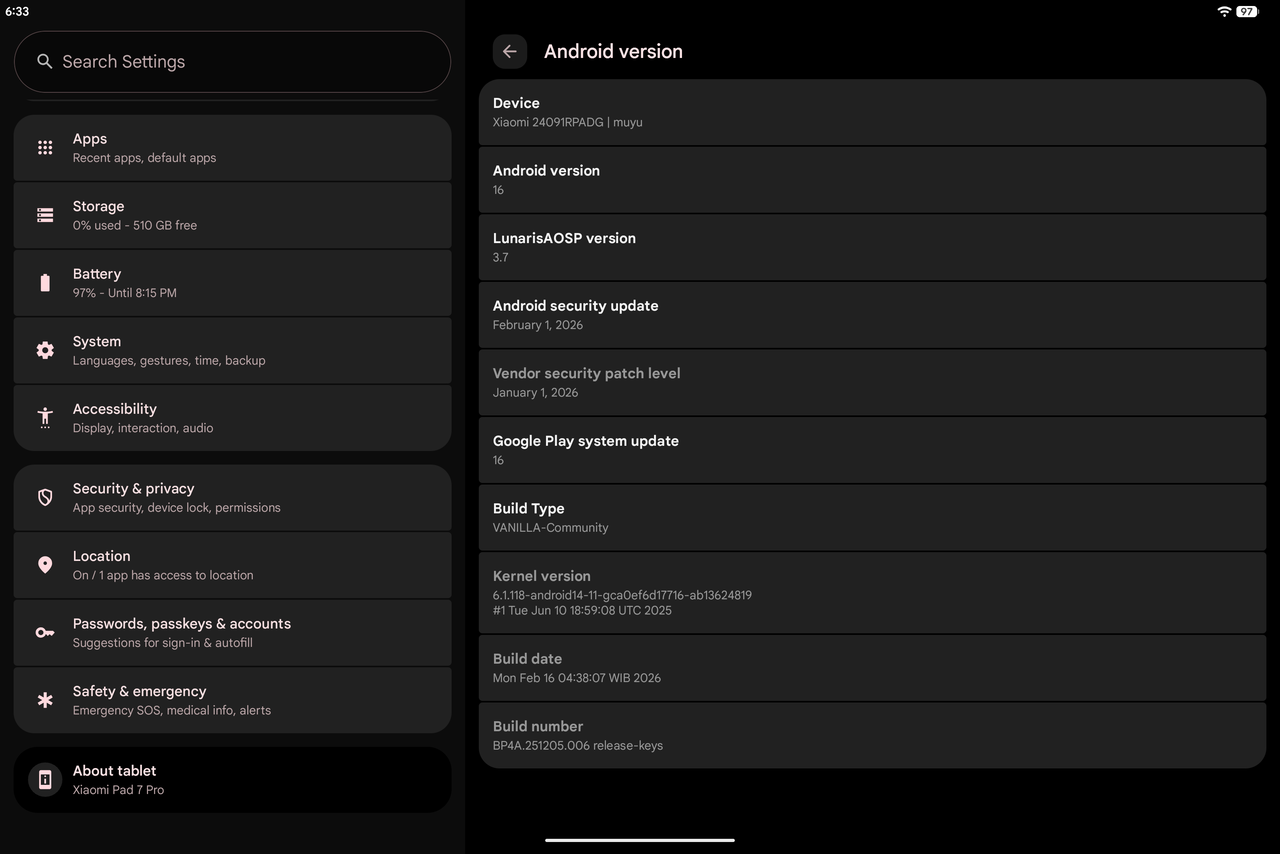Click the 6:33 clock in status bar
The width and height of the screenshot is (1280, 854).
[x=17, y=12]
